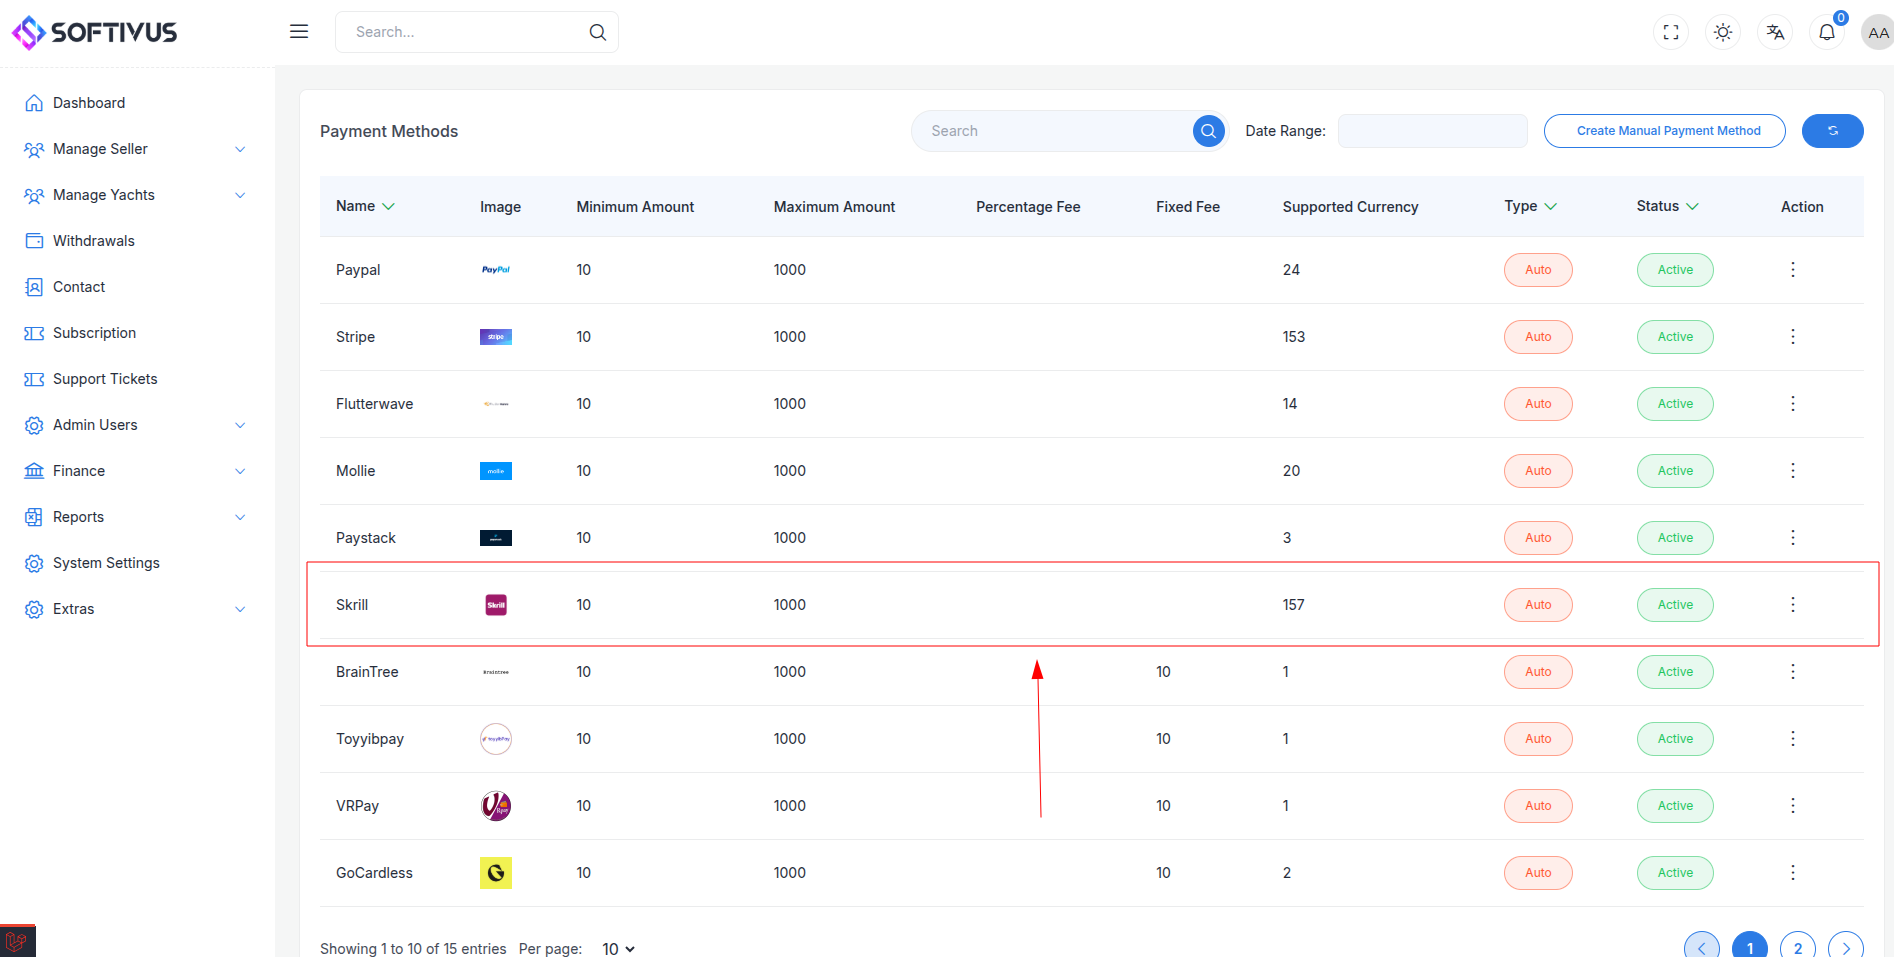The height and width of the screenshot is (957, 1894).
Task: Open the Per page entries dropdown
Action: [618, 948]
